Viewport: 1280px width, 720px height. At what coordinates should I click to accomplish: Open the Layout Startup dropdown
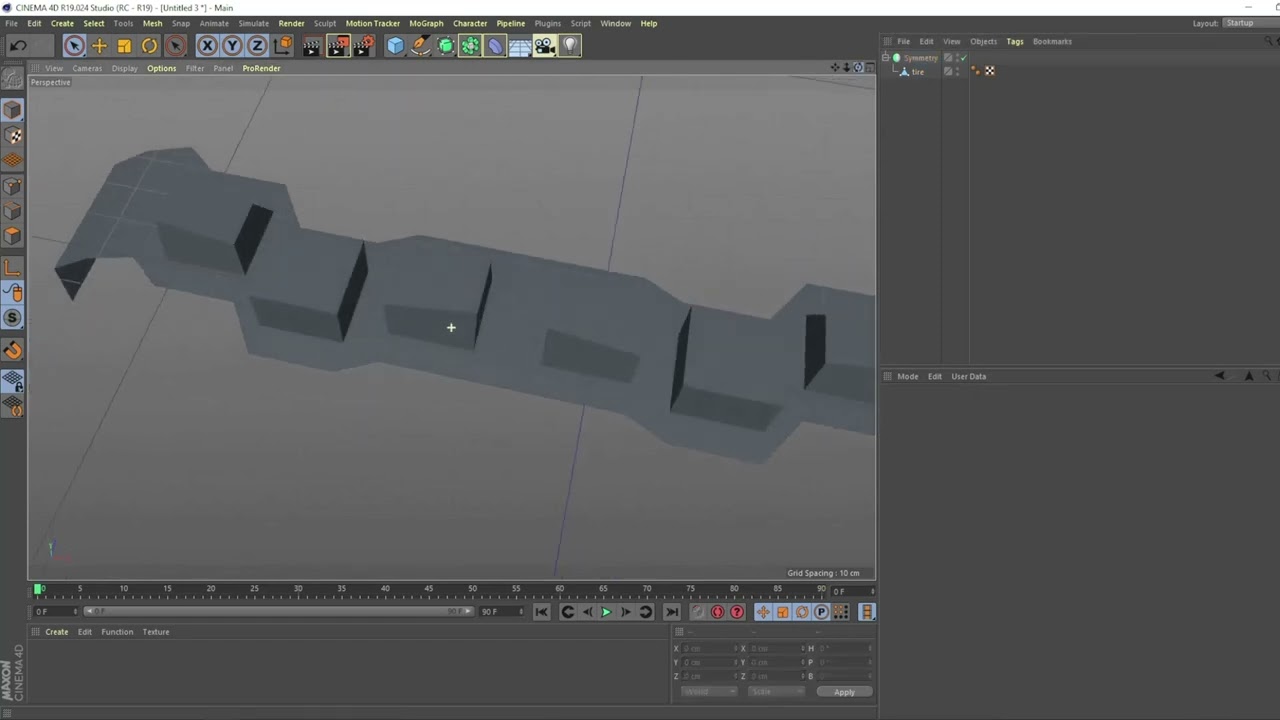click(1252, 23)
